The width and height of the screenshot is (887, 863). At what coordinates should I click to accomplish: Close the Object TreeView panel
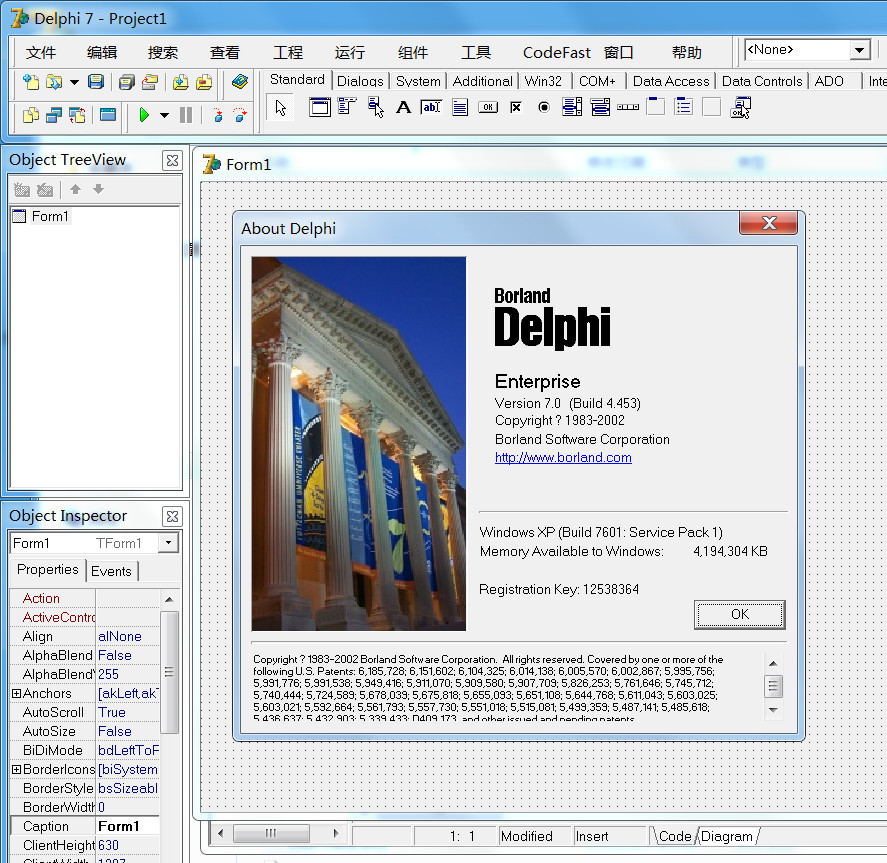pyautogui.click(x=173, y=161)
